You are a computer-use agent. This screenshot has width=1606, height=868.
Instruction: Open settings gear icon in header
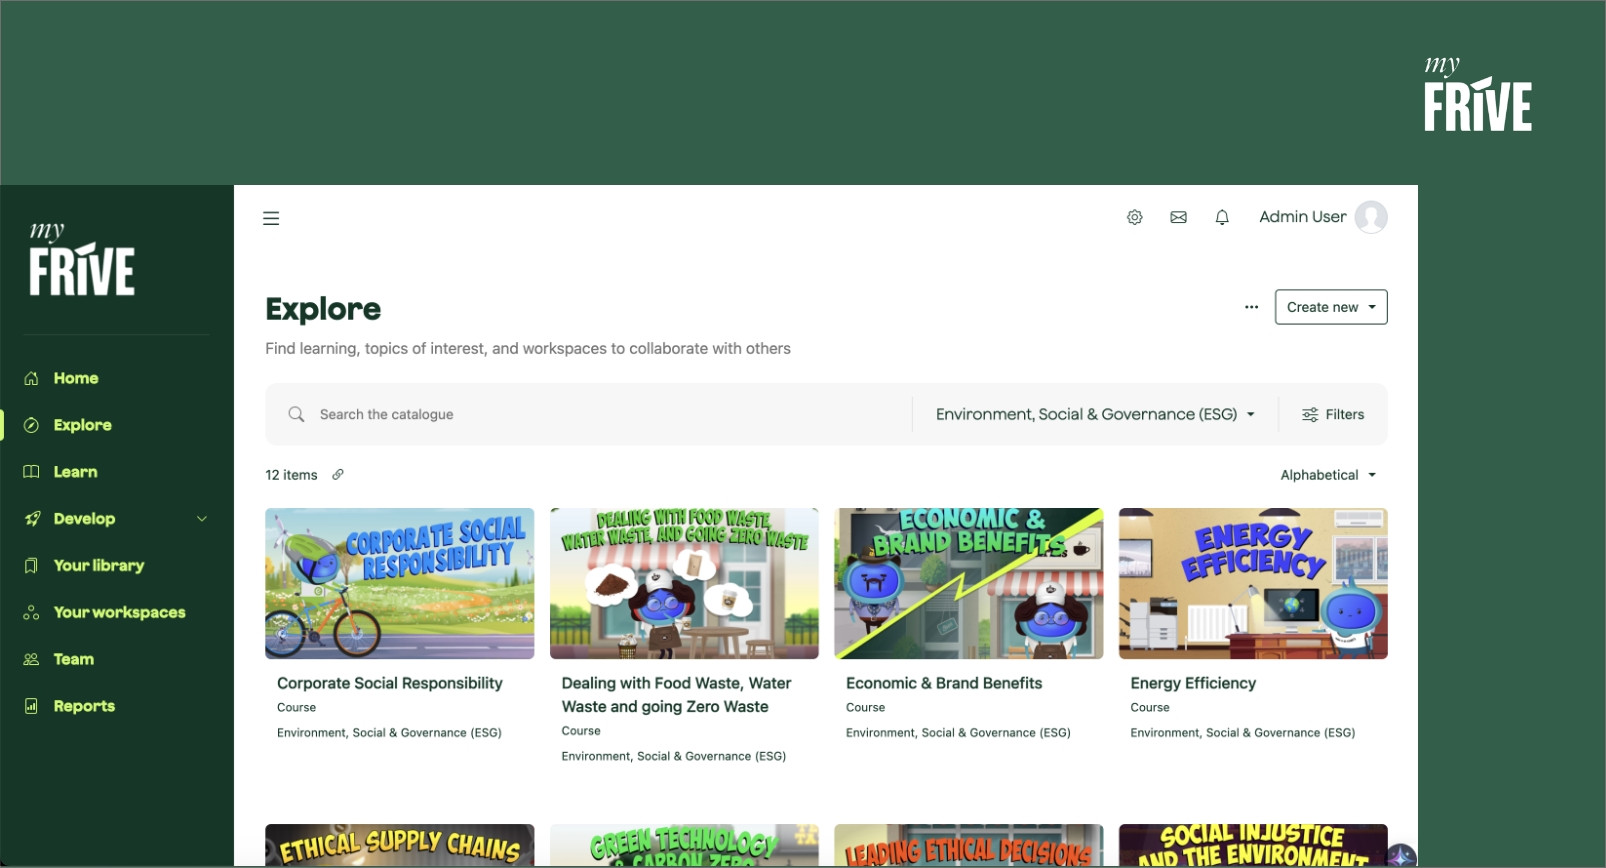tap(1134, 217)
